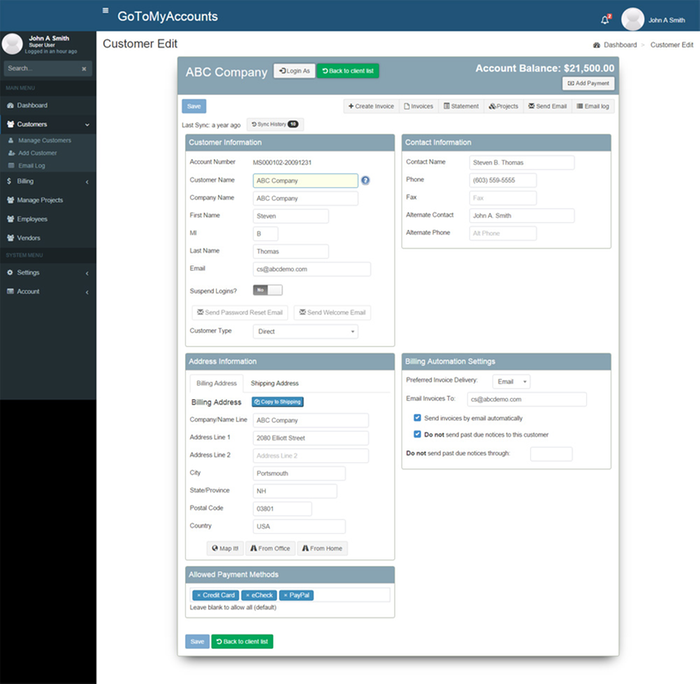This screenshot has height=684, width=700.
Task: Remove the PayPal payment method tag
Action: click(x=285, y=595)
